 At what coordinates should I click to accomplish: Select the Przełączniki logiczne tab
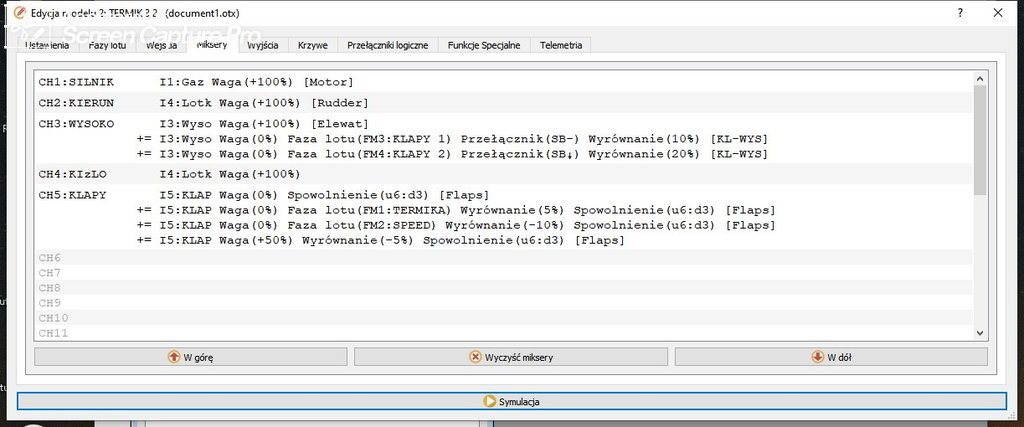(387, 45)
